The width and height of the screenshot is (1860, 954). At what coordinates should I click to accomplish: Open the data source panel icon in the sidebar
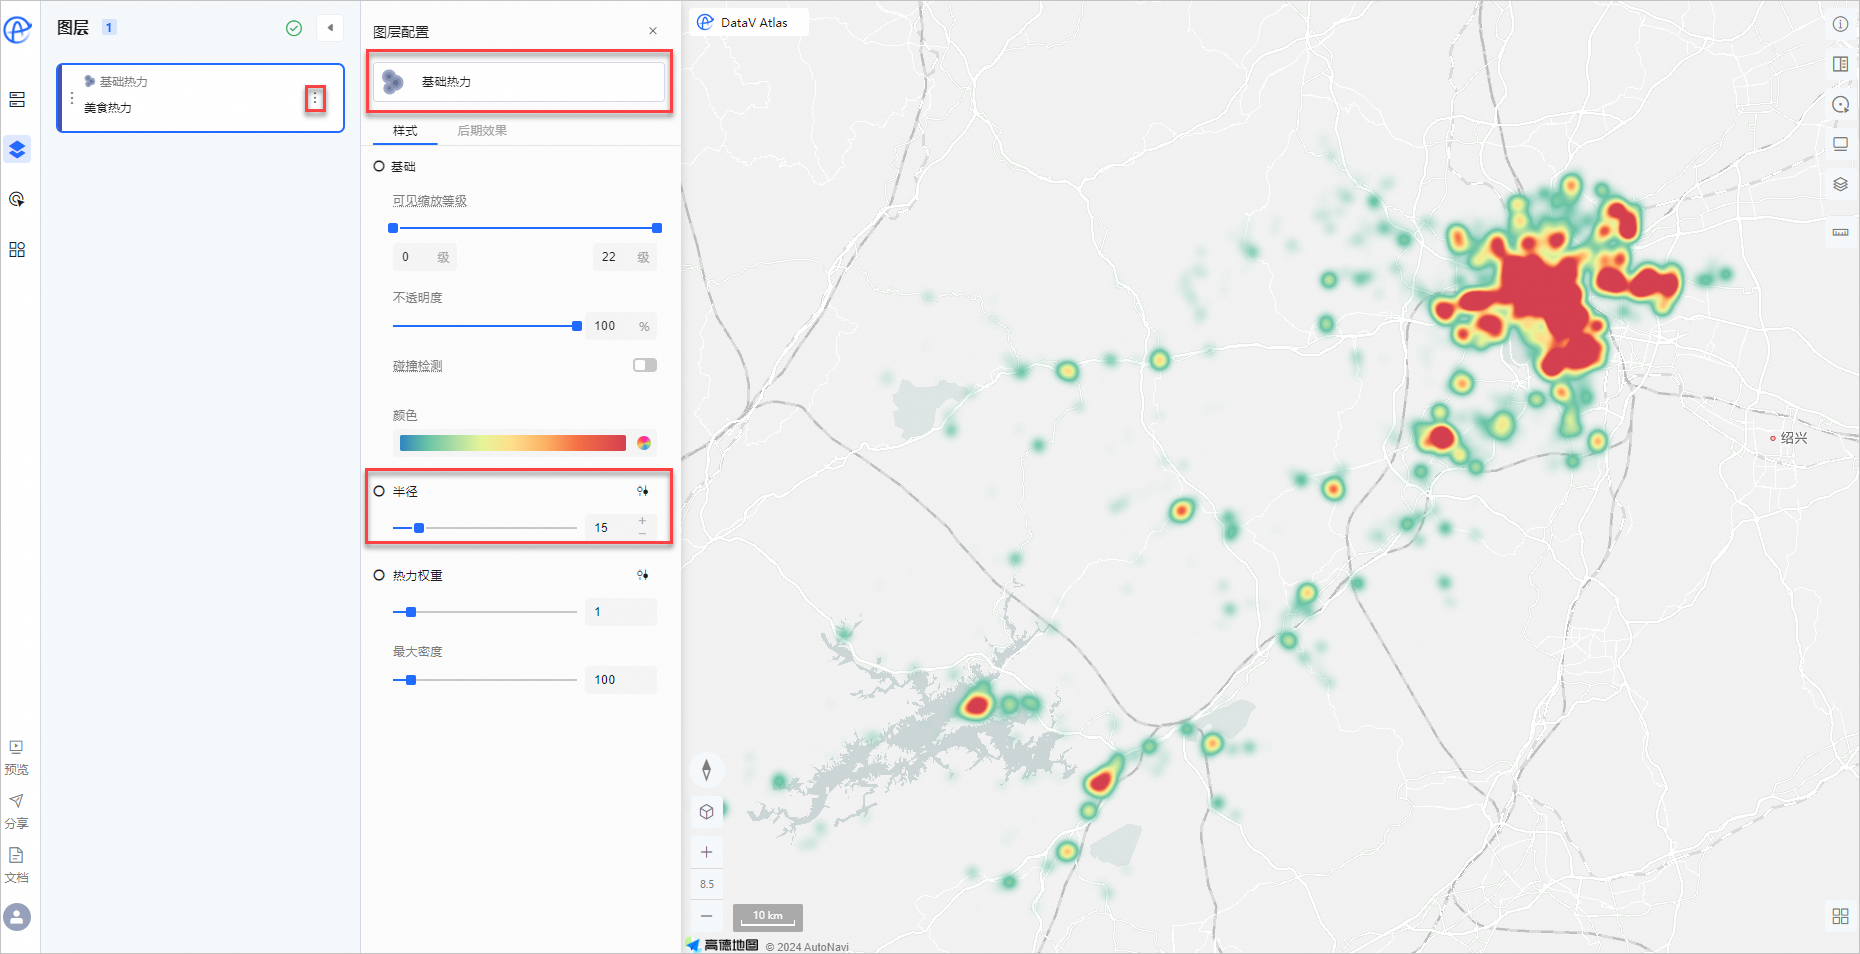[17, 100]
